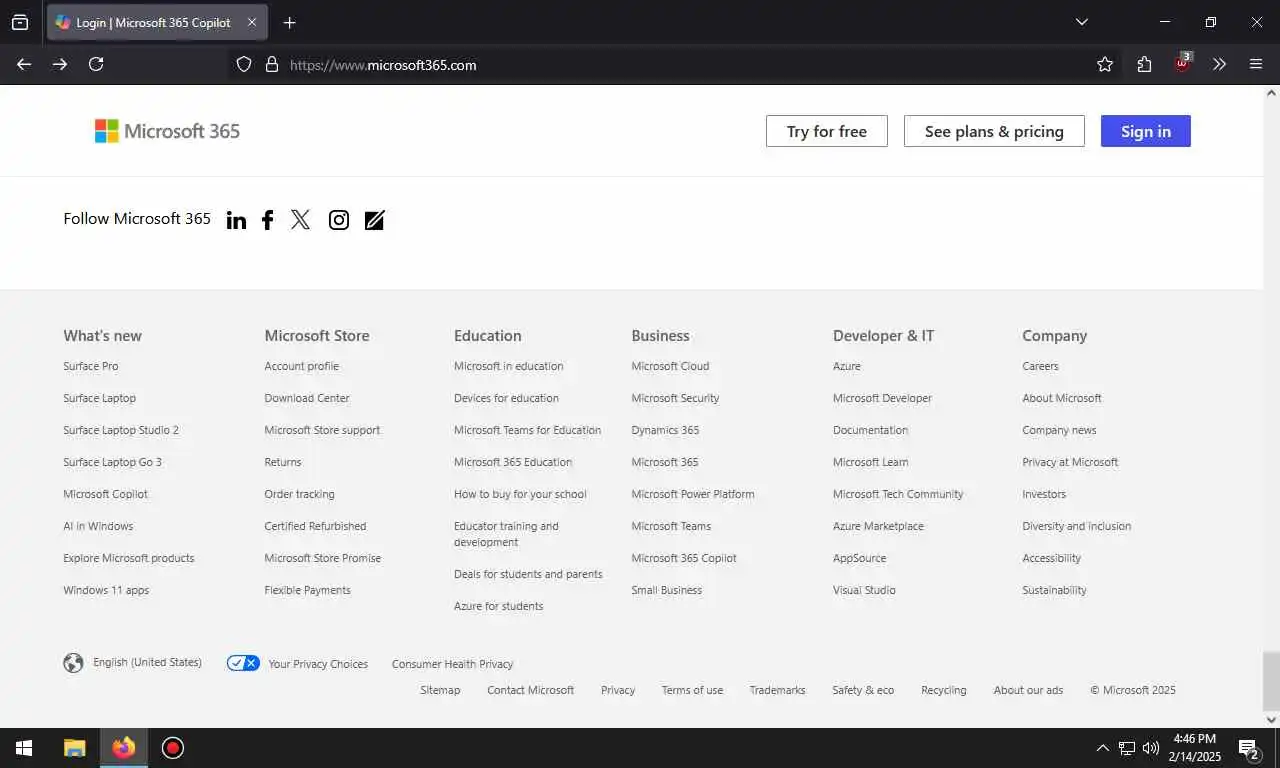Viewport: 1280px width, 768px height.
Task: Open the Firefox View icon
Action: point(20,22)
